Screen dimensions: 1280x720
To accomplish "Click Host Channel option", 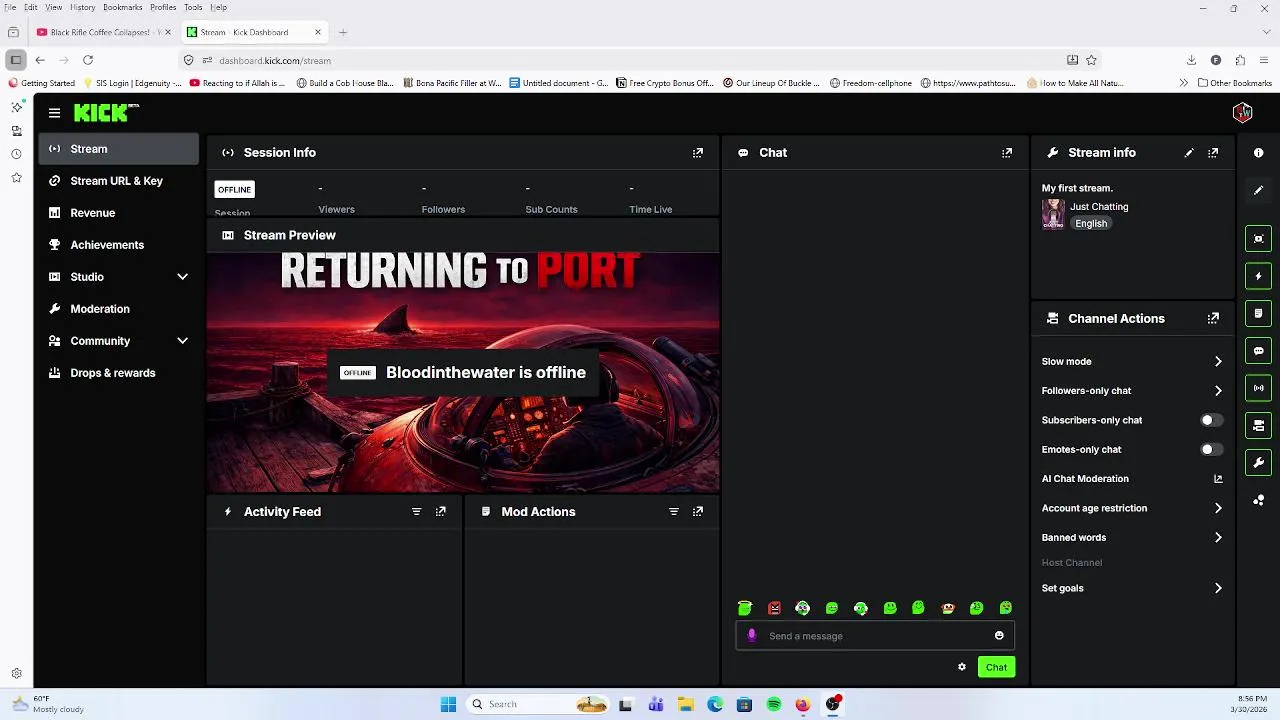I will [x=1072, y=563].
